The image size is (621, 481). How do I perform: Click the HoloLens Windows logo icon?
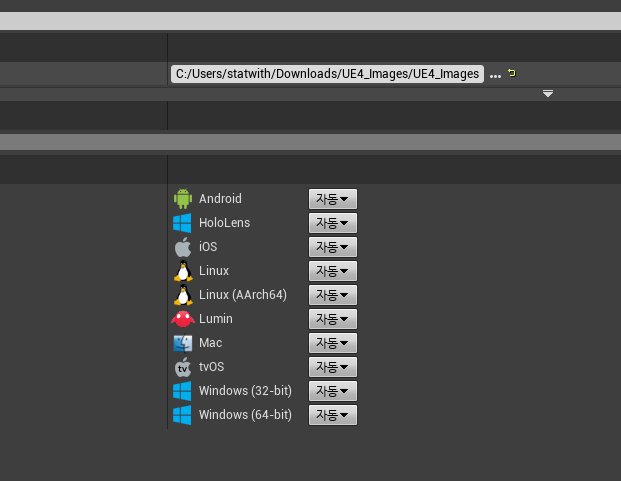182,223
